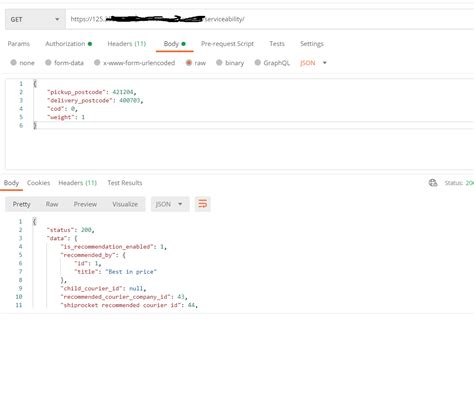Click the "cod": 0 line in editor
The height and width of the screenshot is (417, 474).
pyautogui.click(x=62, y=109)
